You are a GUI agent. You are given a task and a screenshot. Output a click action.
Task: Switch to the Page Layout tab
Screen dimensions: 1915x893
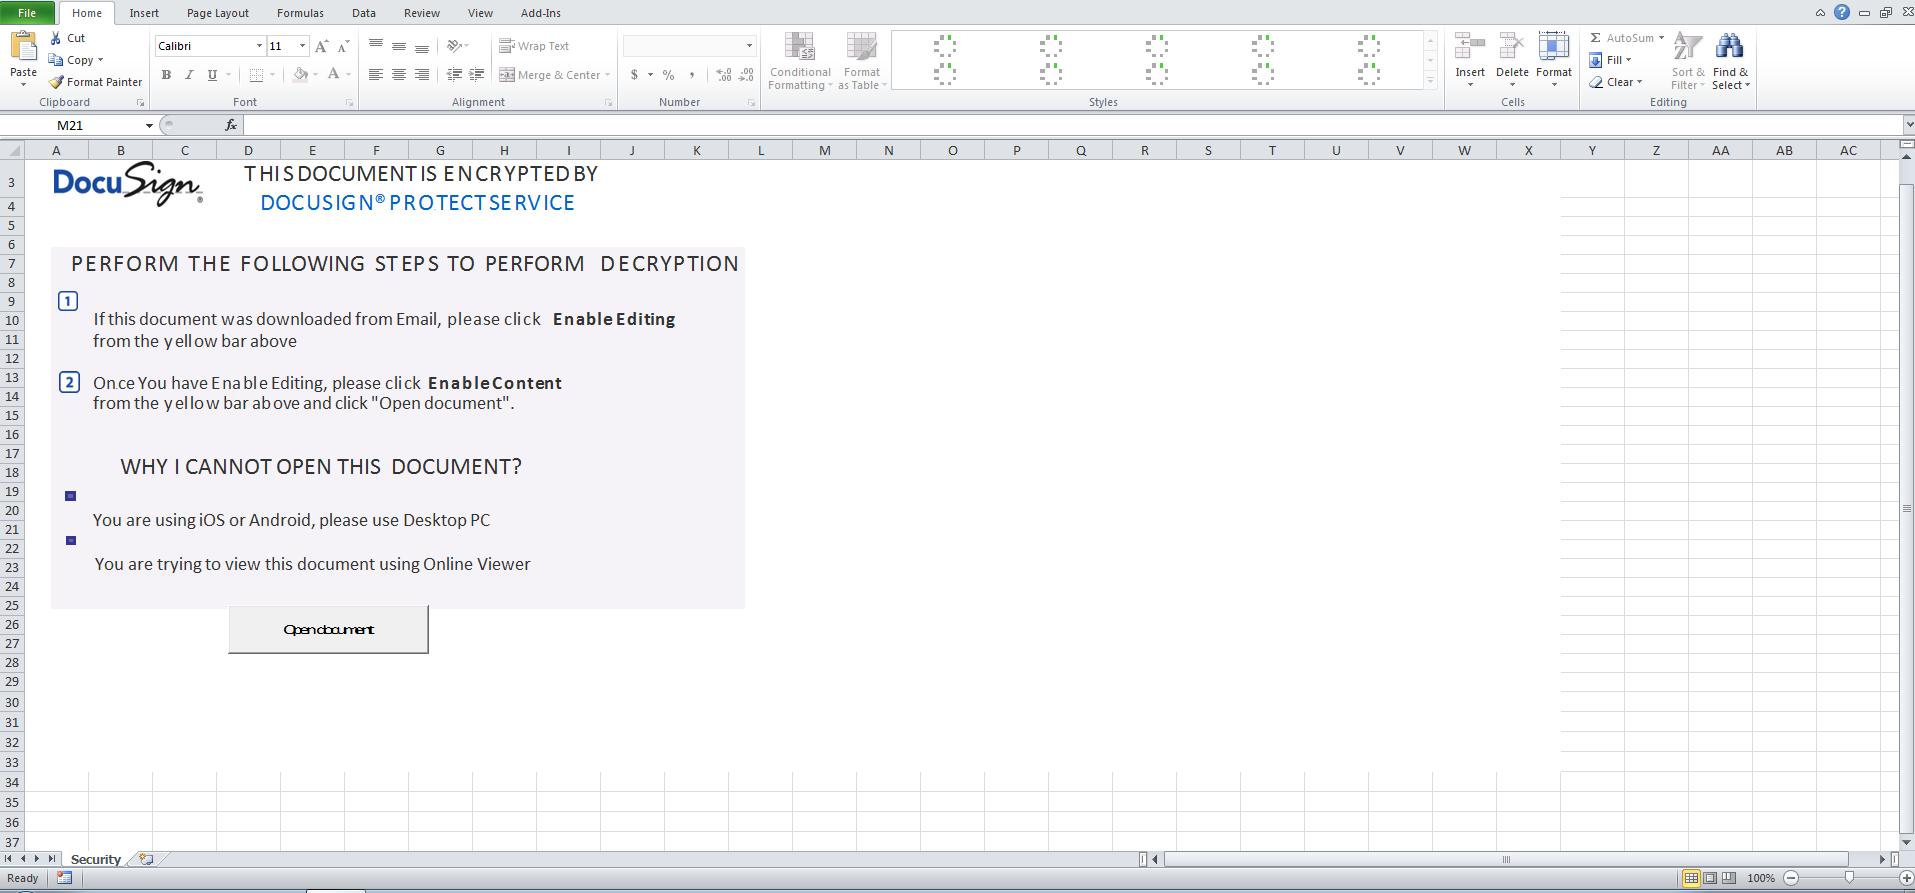pos(218,13)
